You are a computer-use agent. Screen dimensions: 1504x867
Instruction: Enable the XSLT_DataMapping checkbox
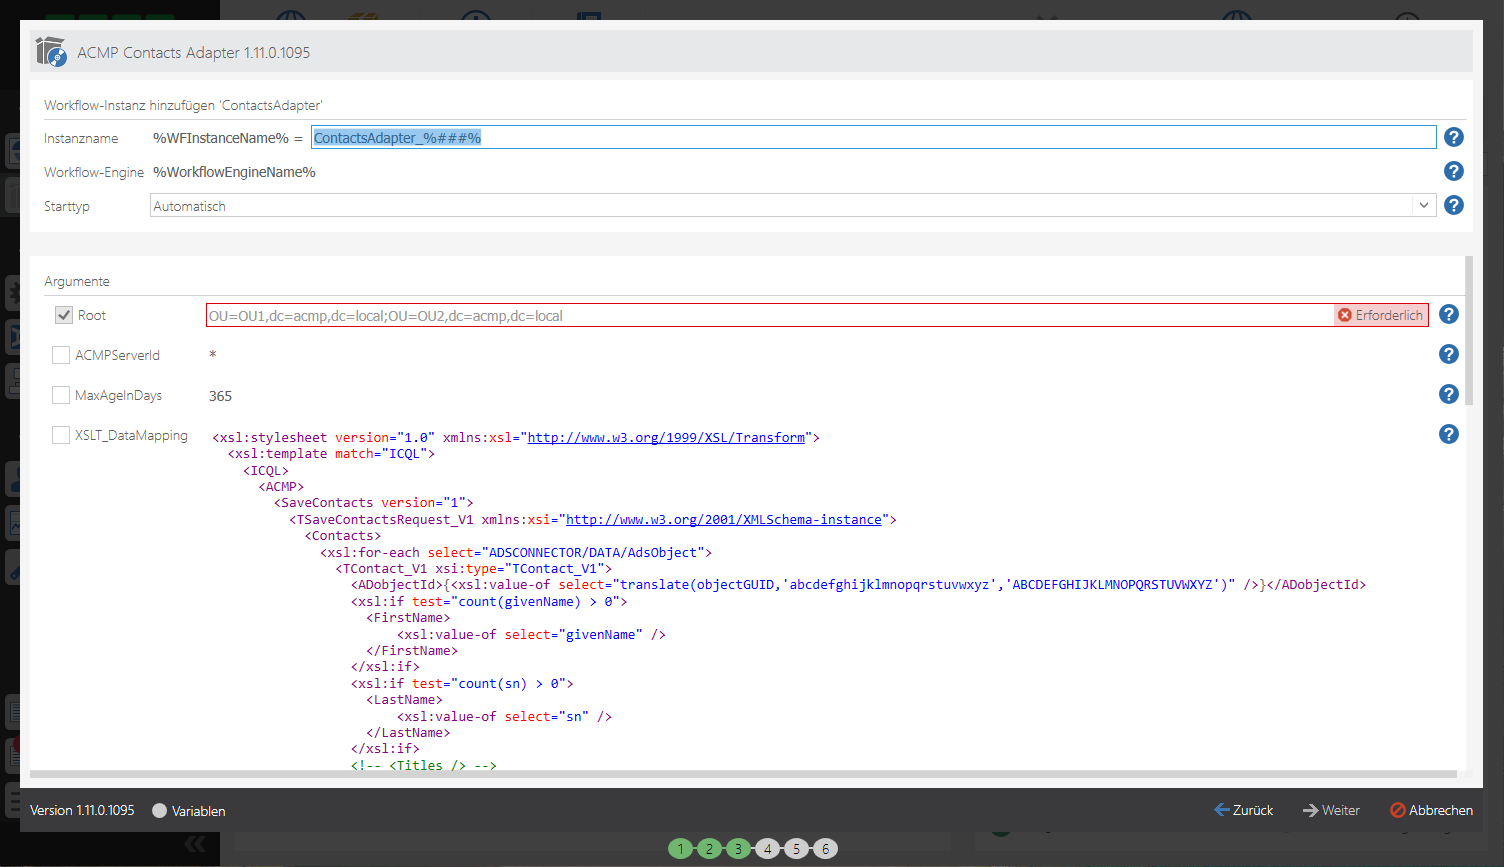[x=61, y=435]
